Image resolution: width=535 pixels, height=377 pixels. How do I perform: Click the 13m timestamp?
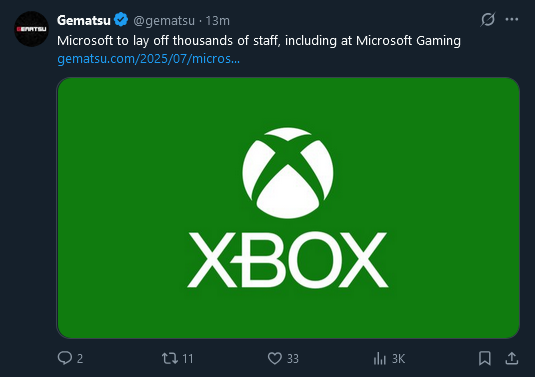coord(218,21)
